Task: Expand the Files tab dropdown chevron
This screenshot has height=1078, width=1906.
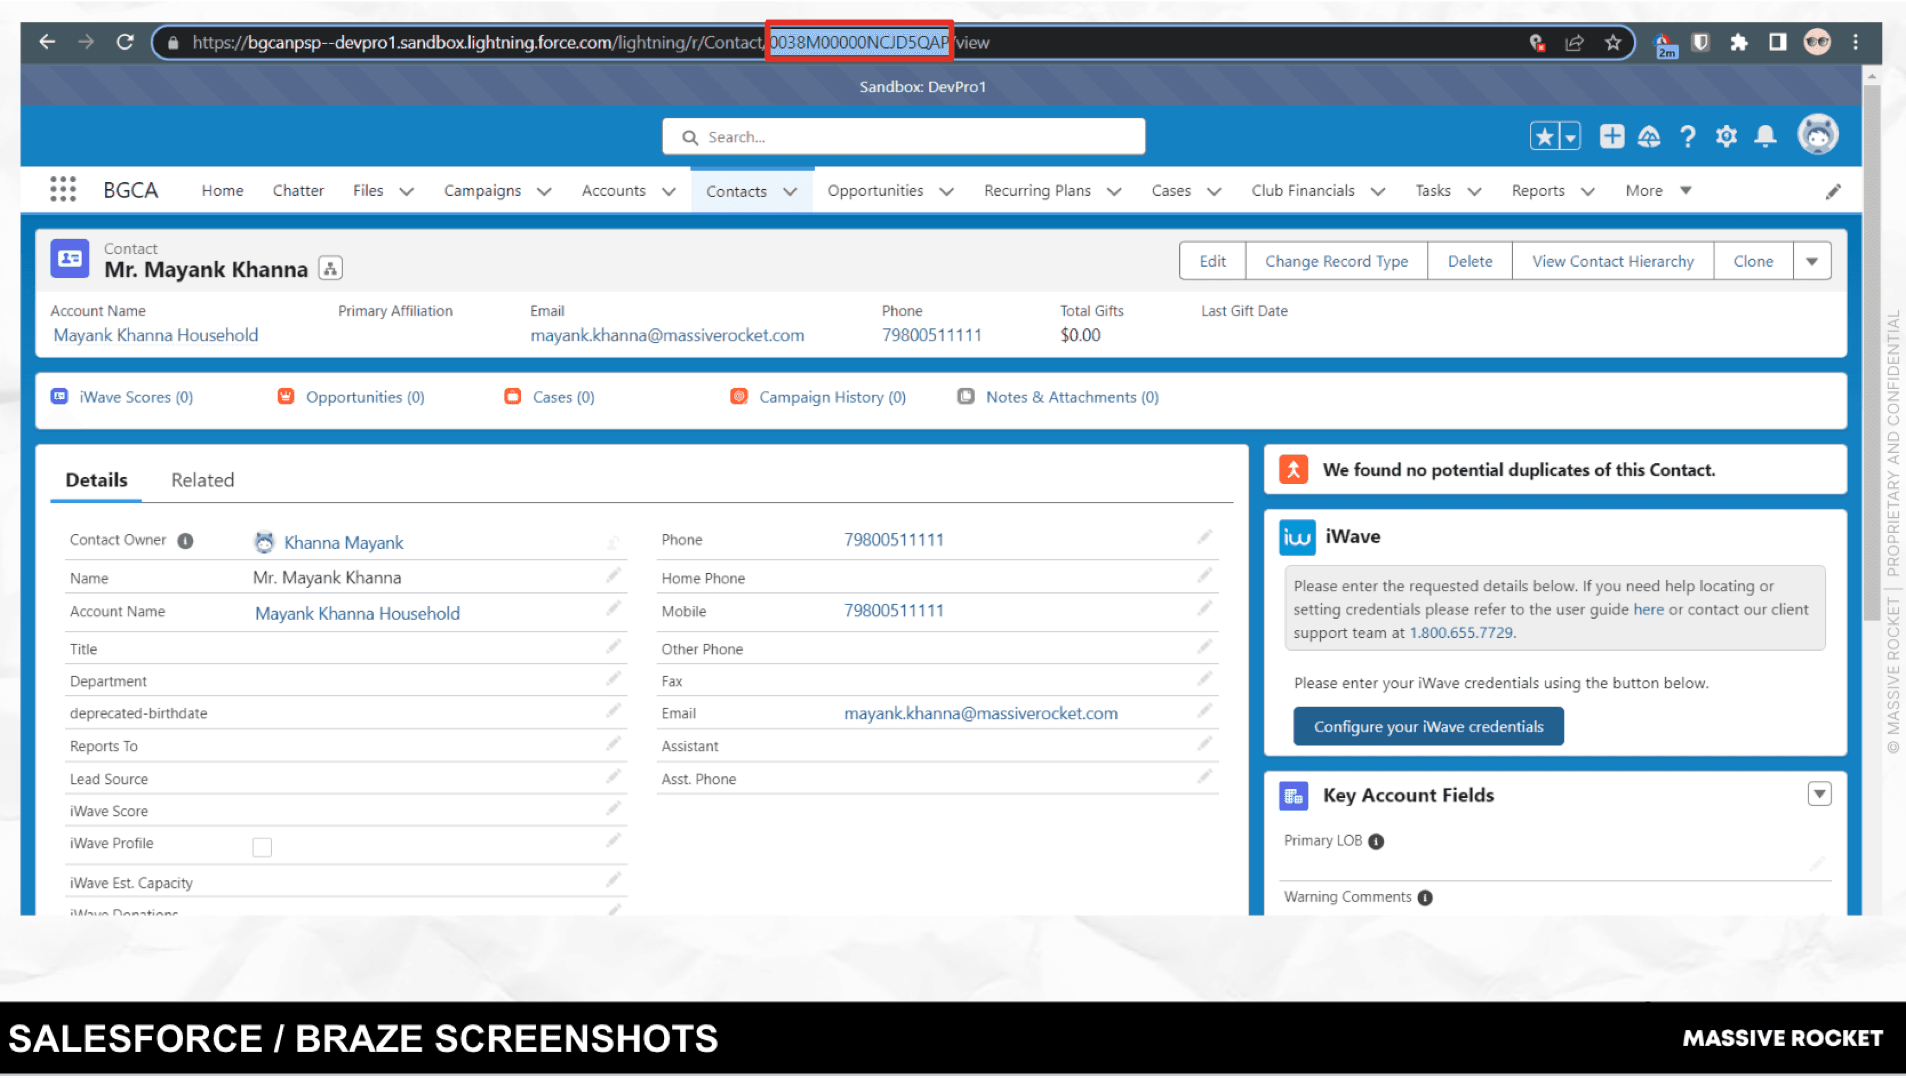Action: point(406,191)
